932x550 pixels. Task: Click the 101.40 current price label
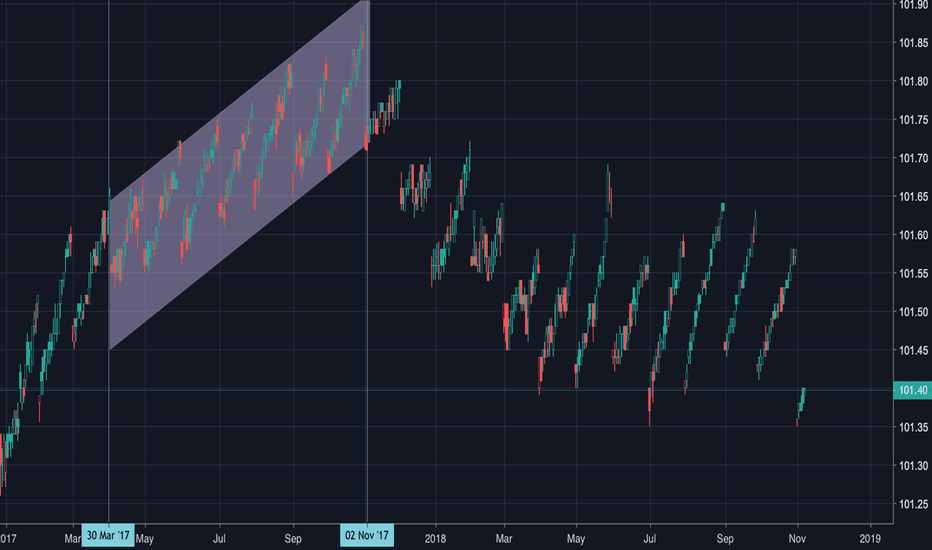[x=912, y=390]
